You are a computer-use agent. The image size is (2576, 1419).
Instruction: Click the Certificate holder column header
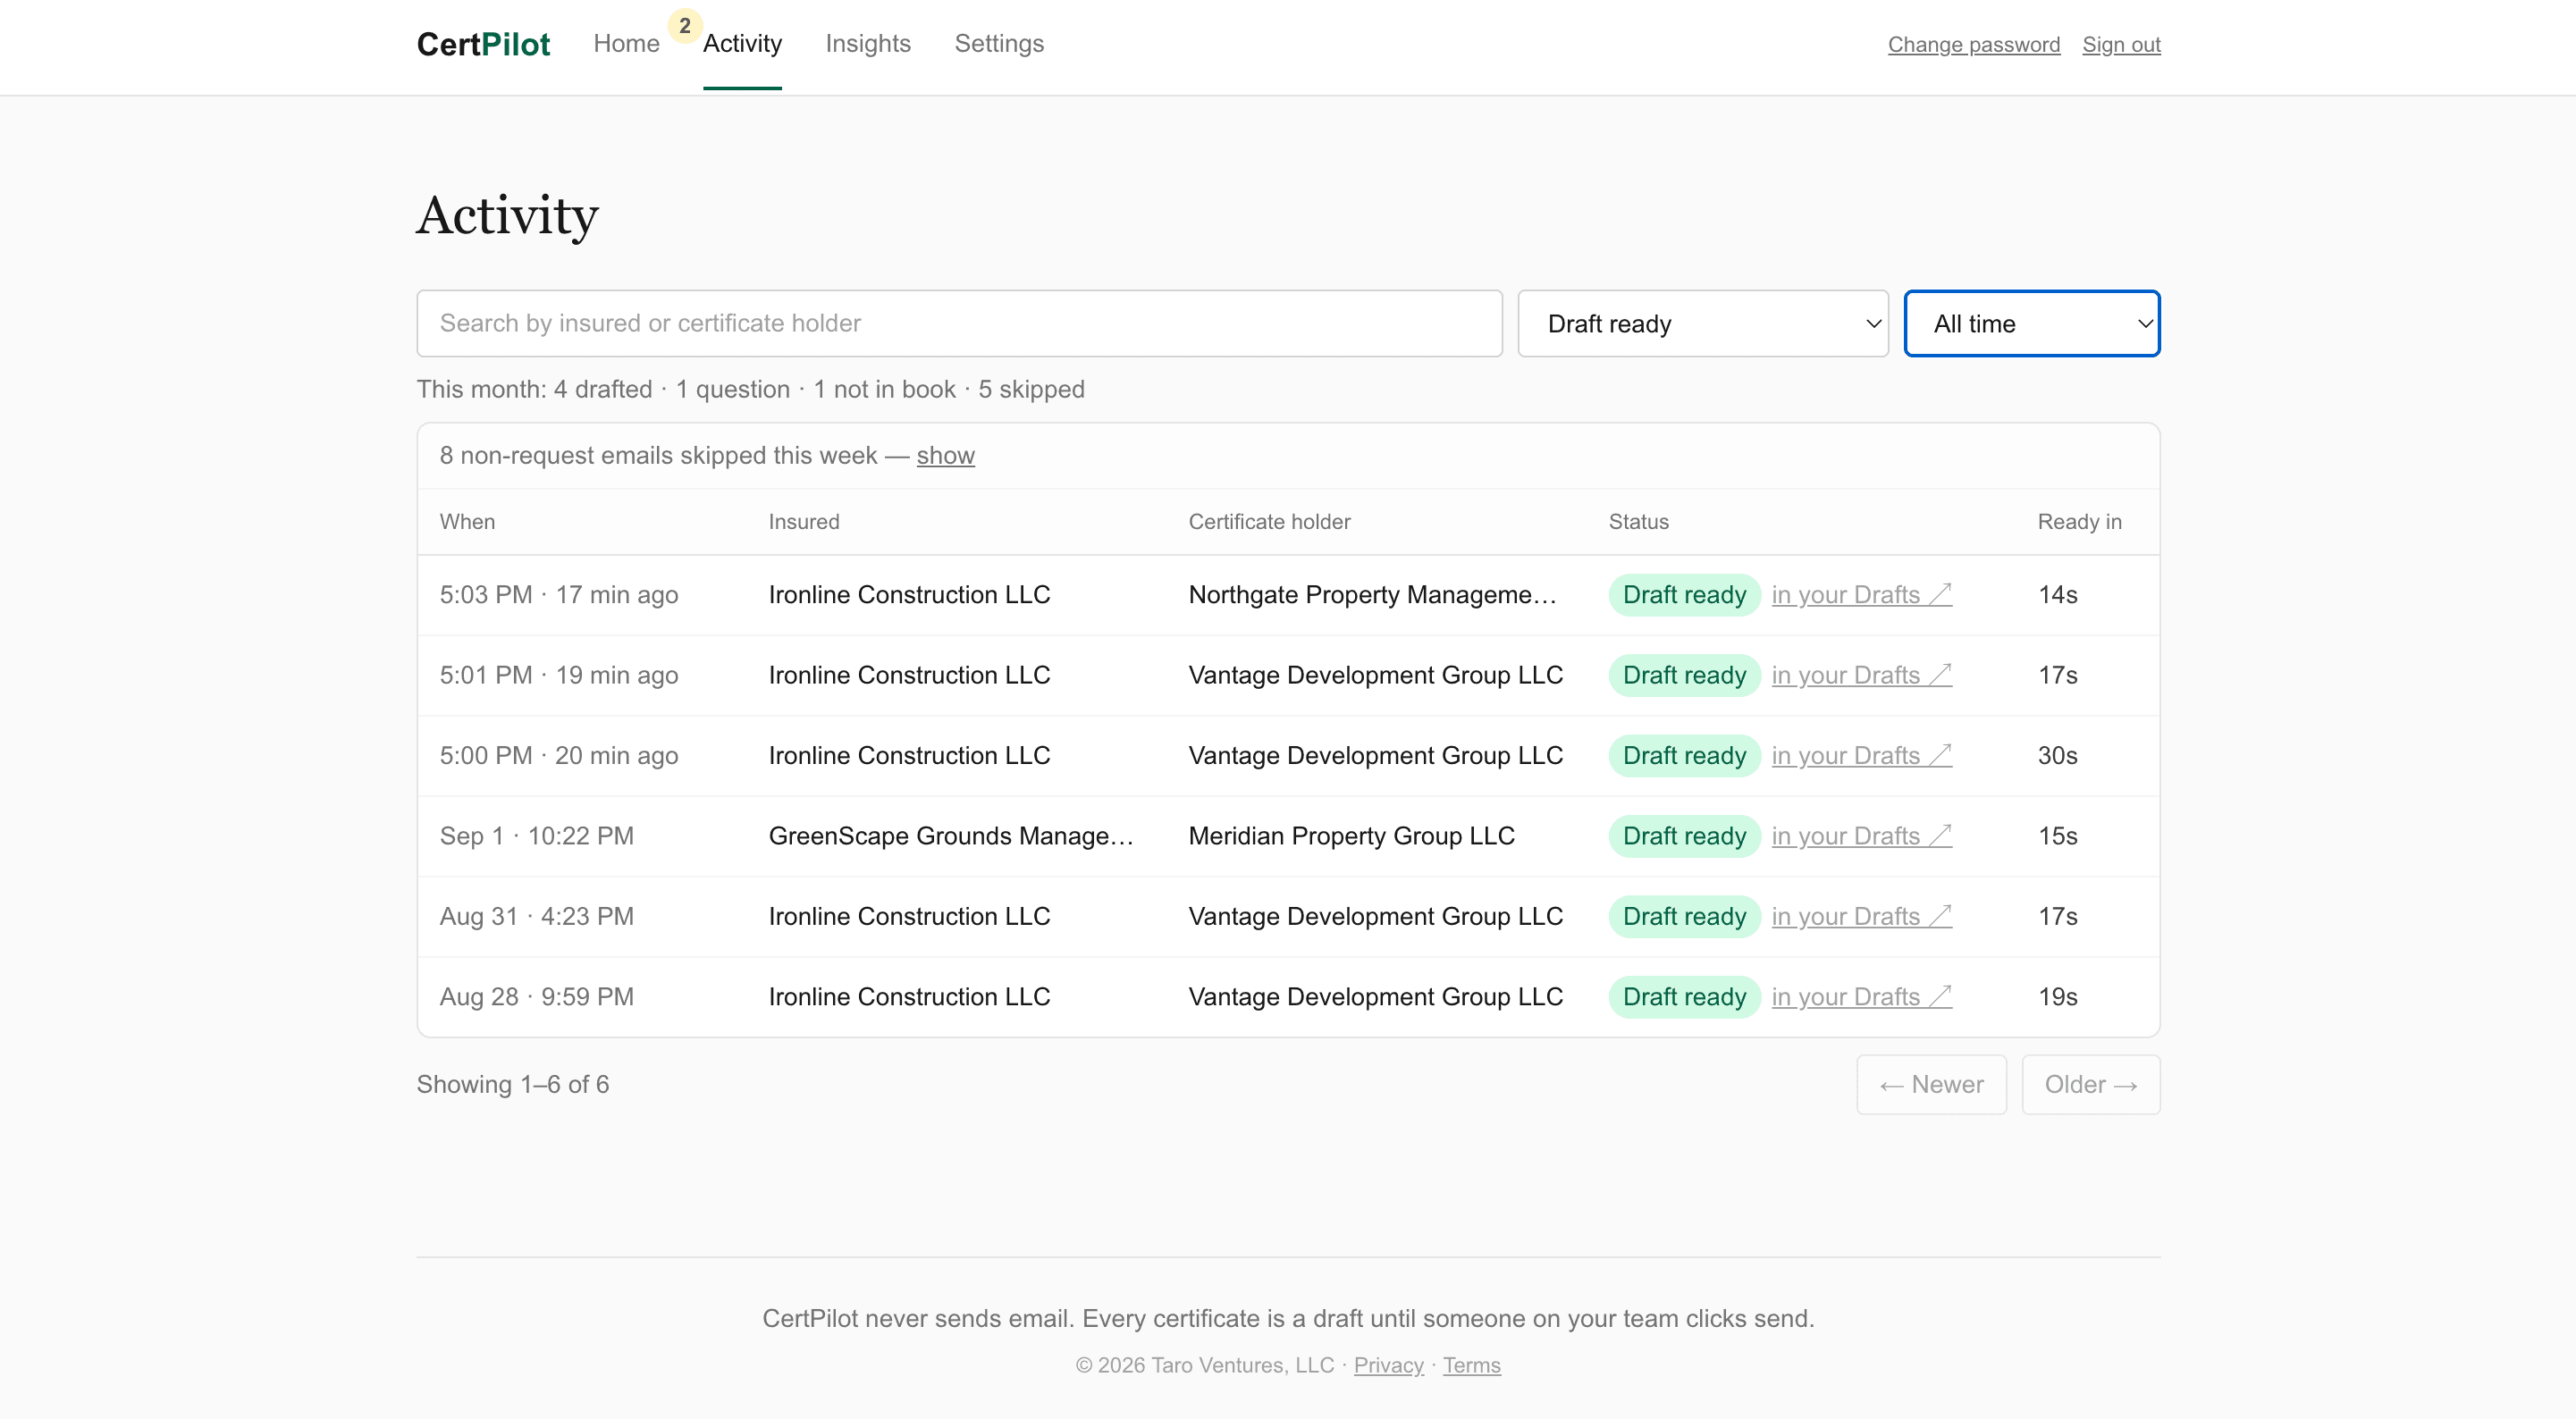click(x=1269, y=522)
